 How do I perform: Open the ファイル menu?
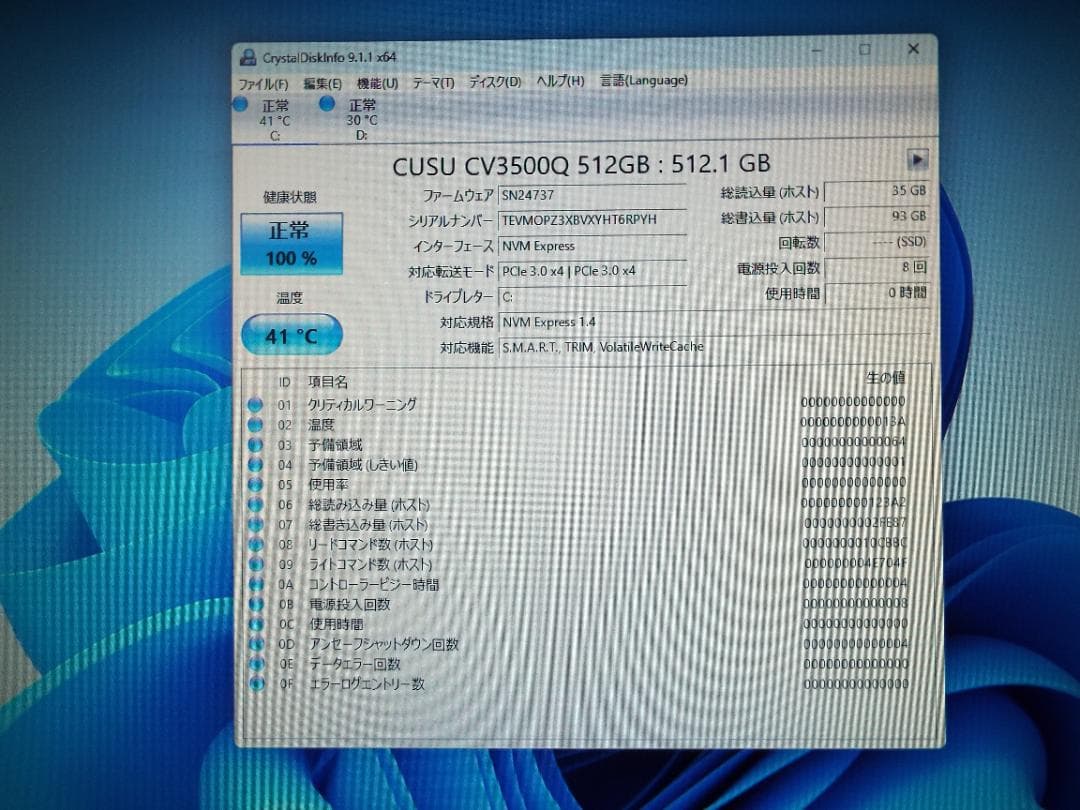click(261, 84)
